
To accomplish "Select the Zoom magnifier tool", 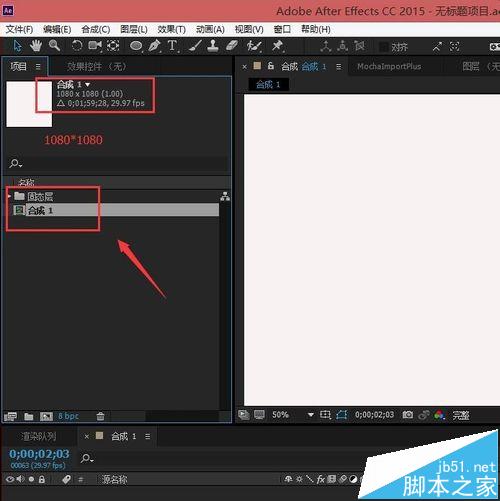I will click(54, 45).
